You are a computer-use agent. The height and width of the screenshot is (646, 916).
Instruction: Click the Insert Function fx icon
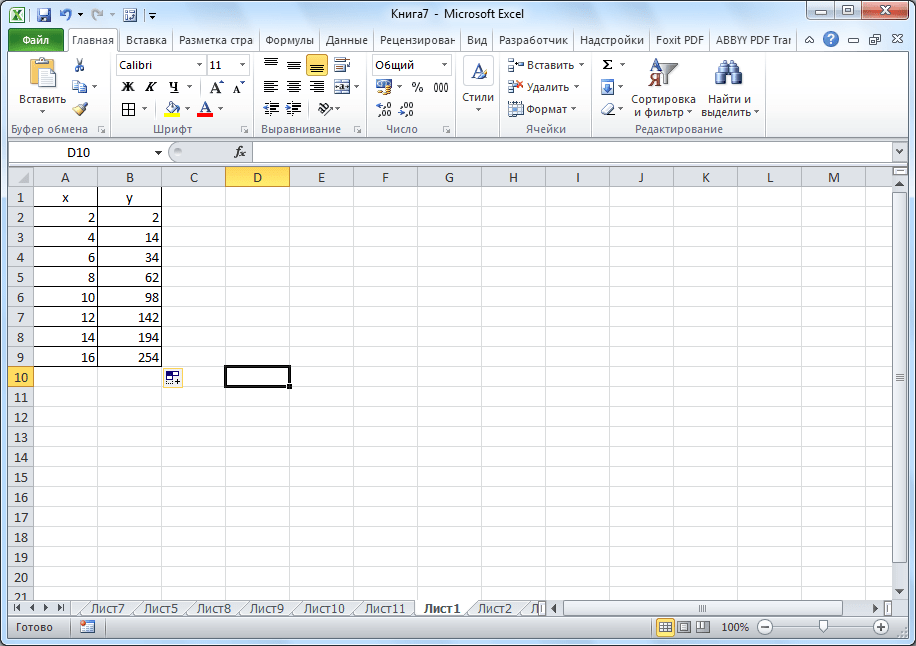[x=240, y=152]
